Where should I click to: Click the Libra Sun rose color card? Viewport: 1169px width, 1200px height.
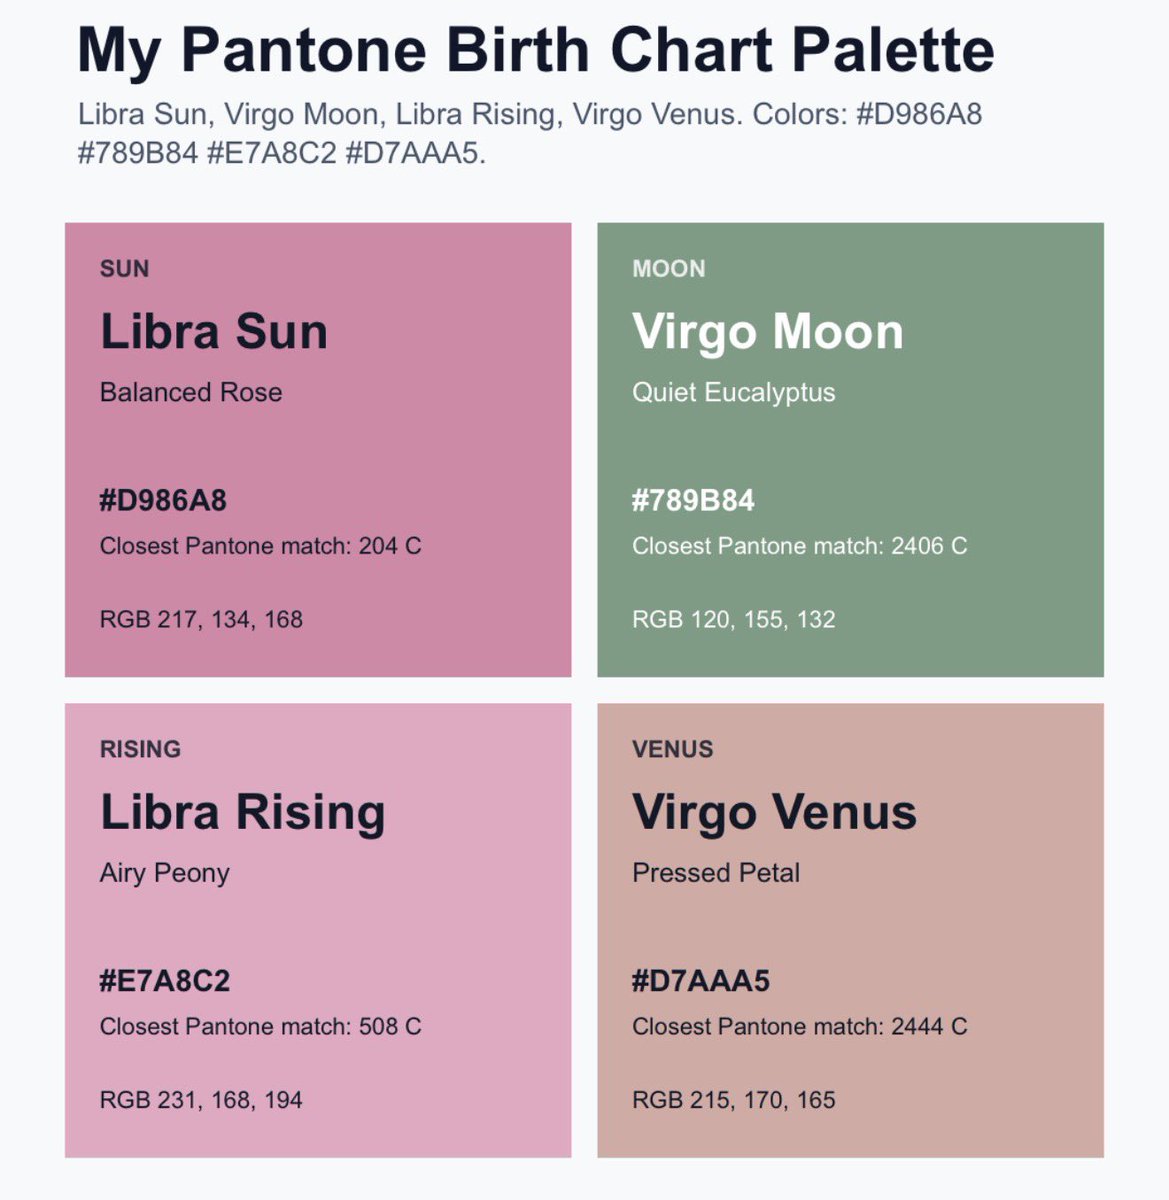(318, 450)
